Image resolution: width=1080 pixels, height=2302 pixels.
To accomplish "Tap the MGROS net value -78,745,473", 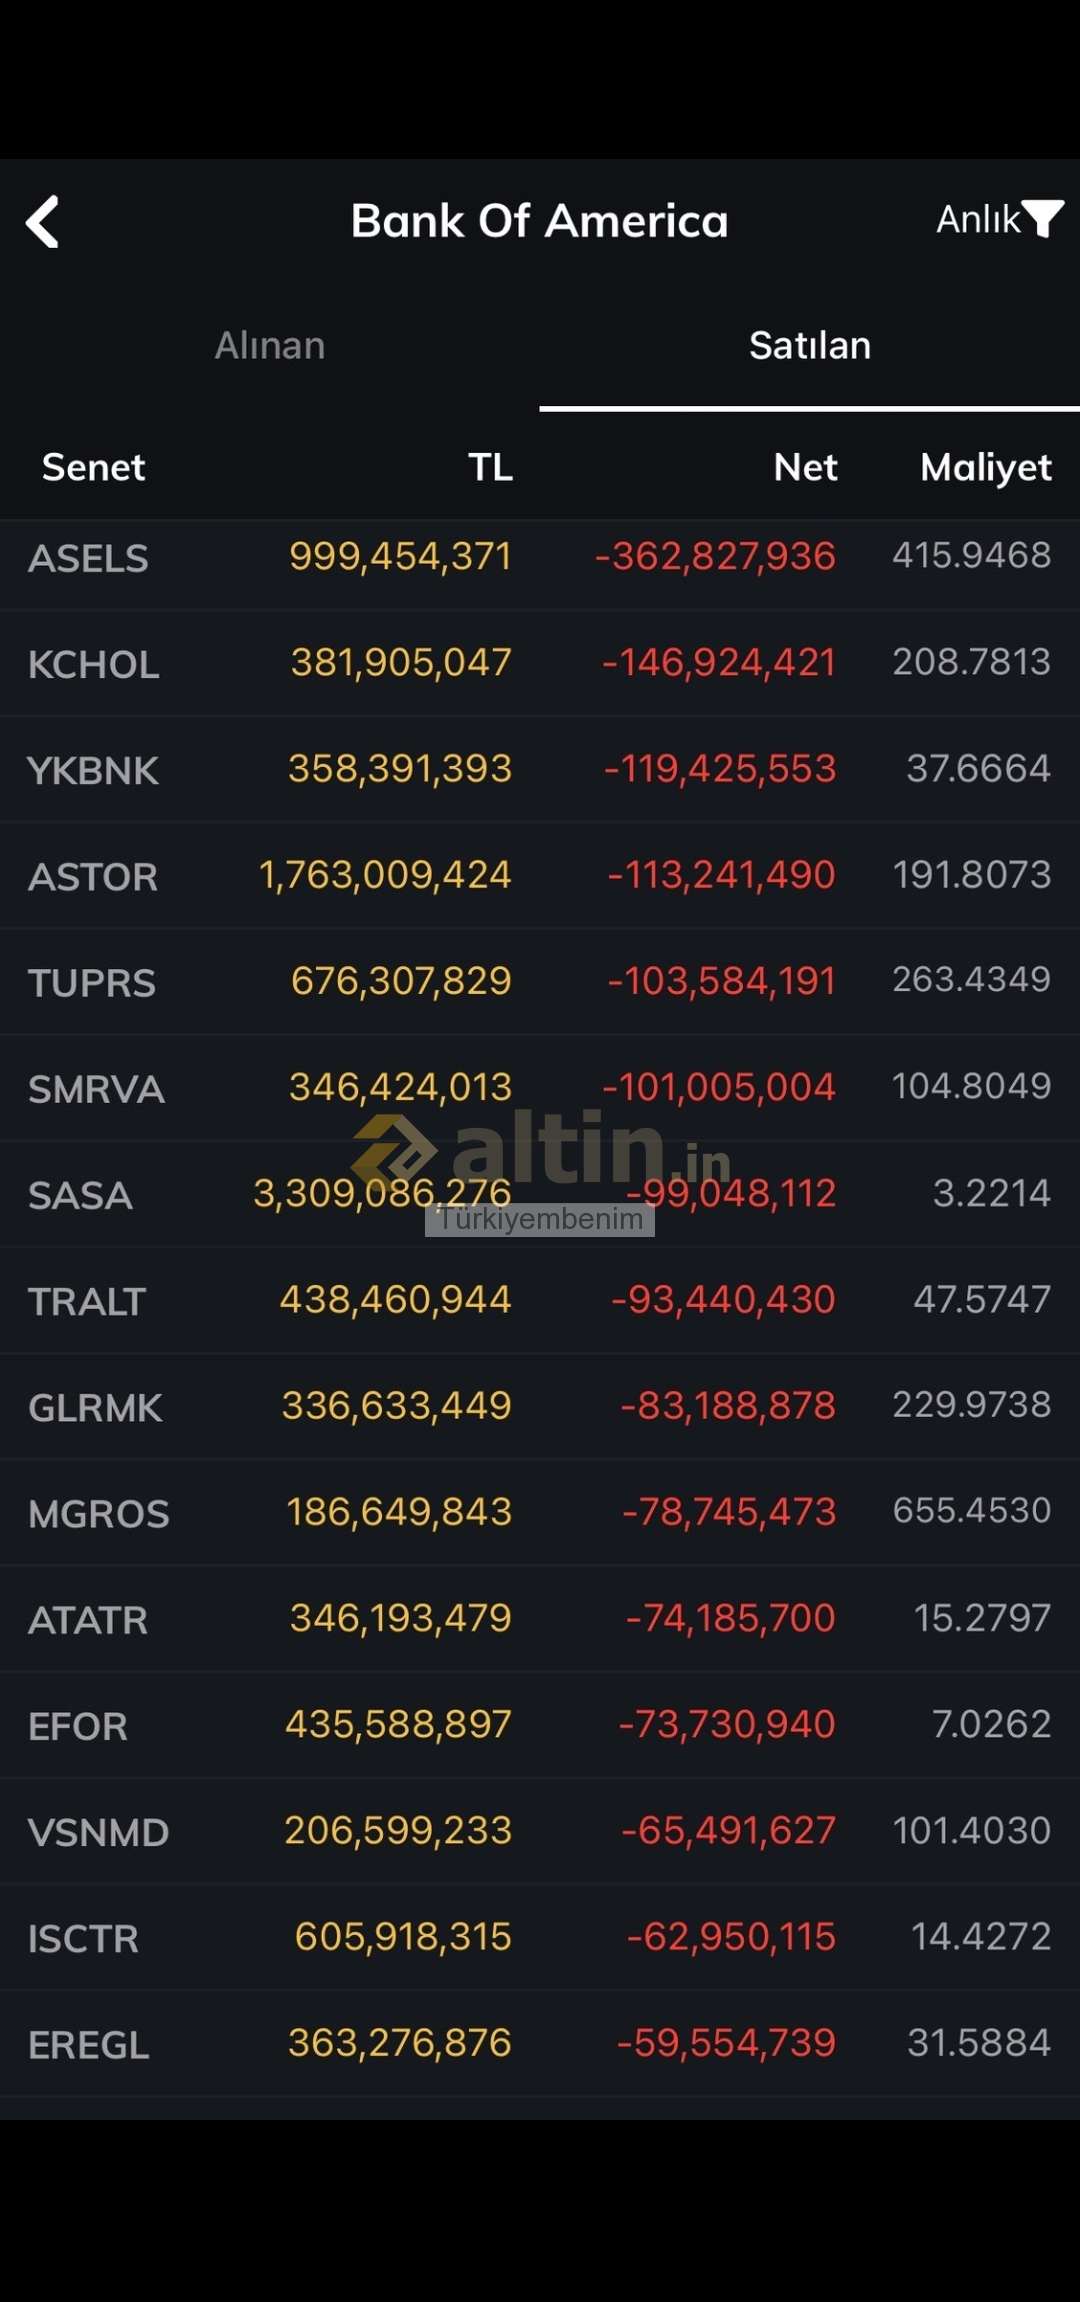I will click(x=728, y=1512).
